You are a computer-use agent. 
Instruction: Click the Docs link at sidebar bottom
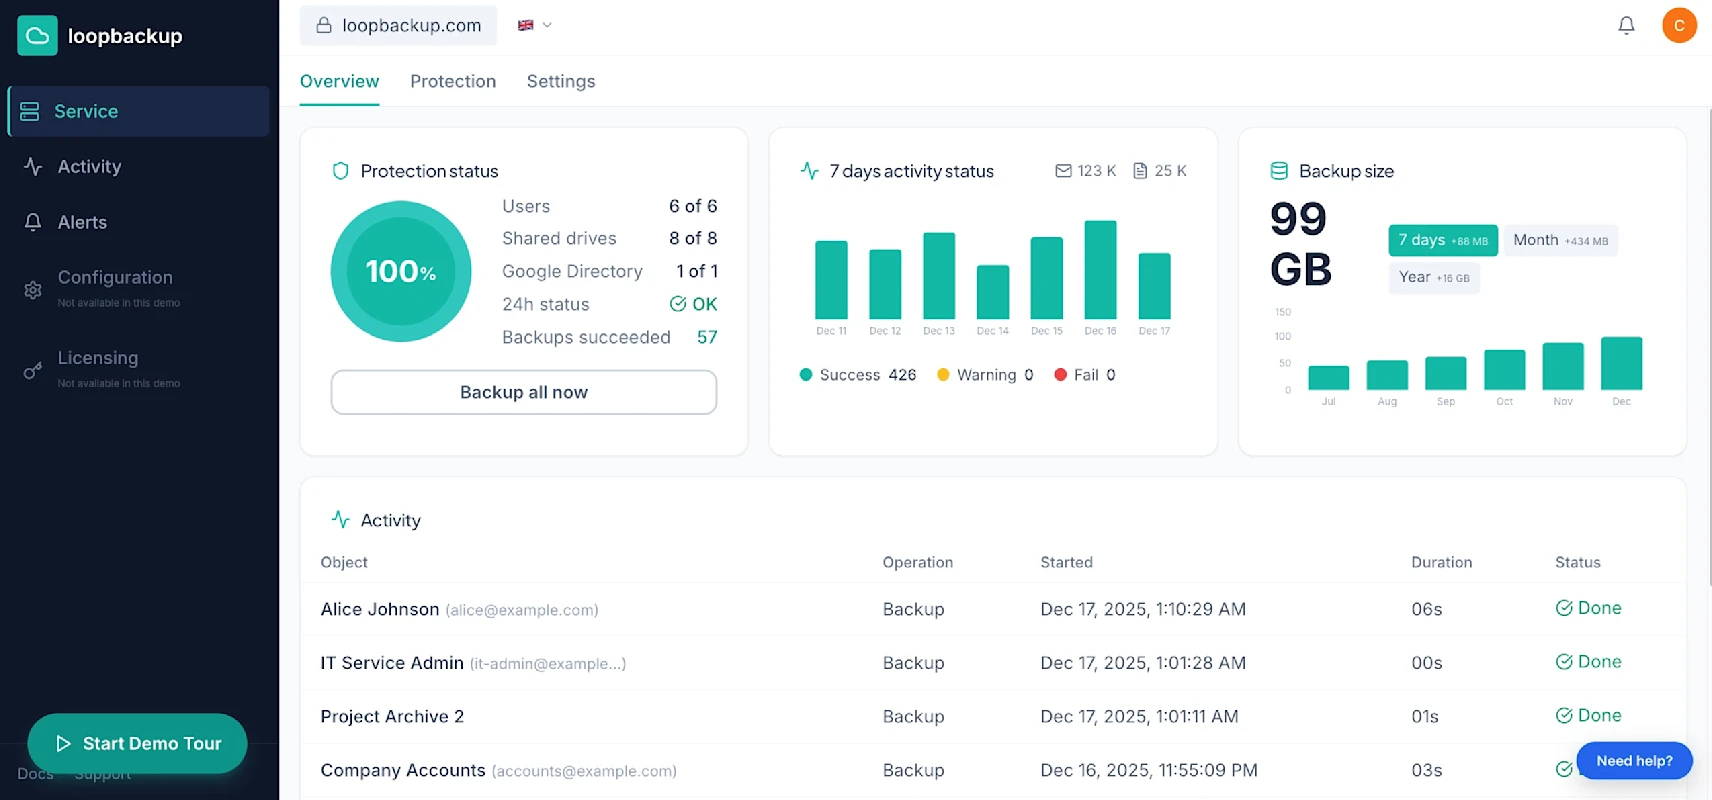pyautogui.click(x=35, y=774)
